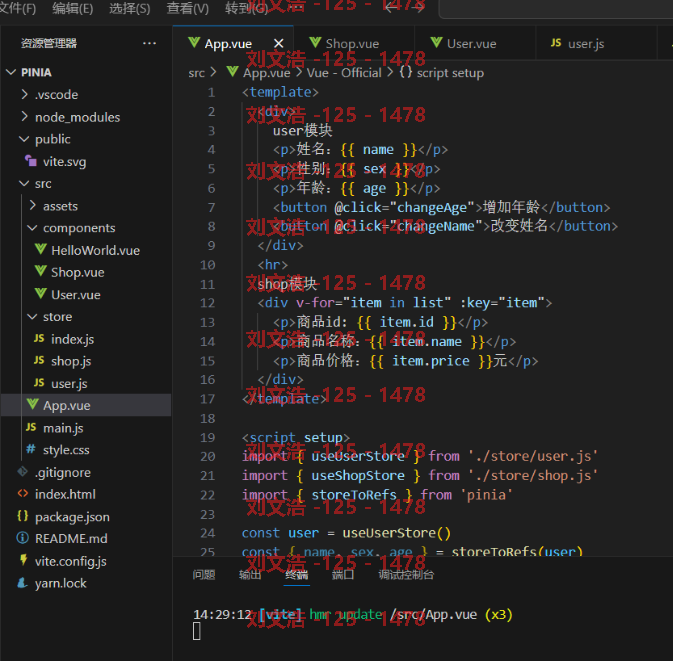This screenshot has height=661, width=673.
Task: Click the terminal cursor input area
Action: [x=197, y=631]
